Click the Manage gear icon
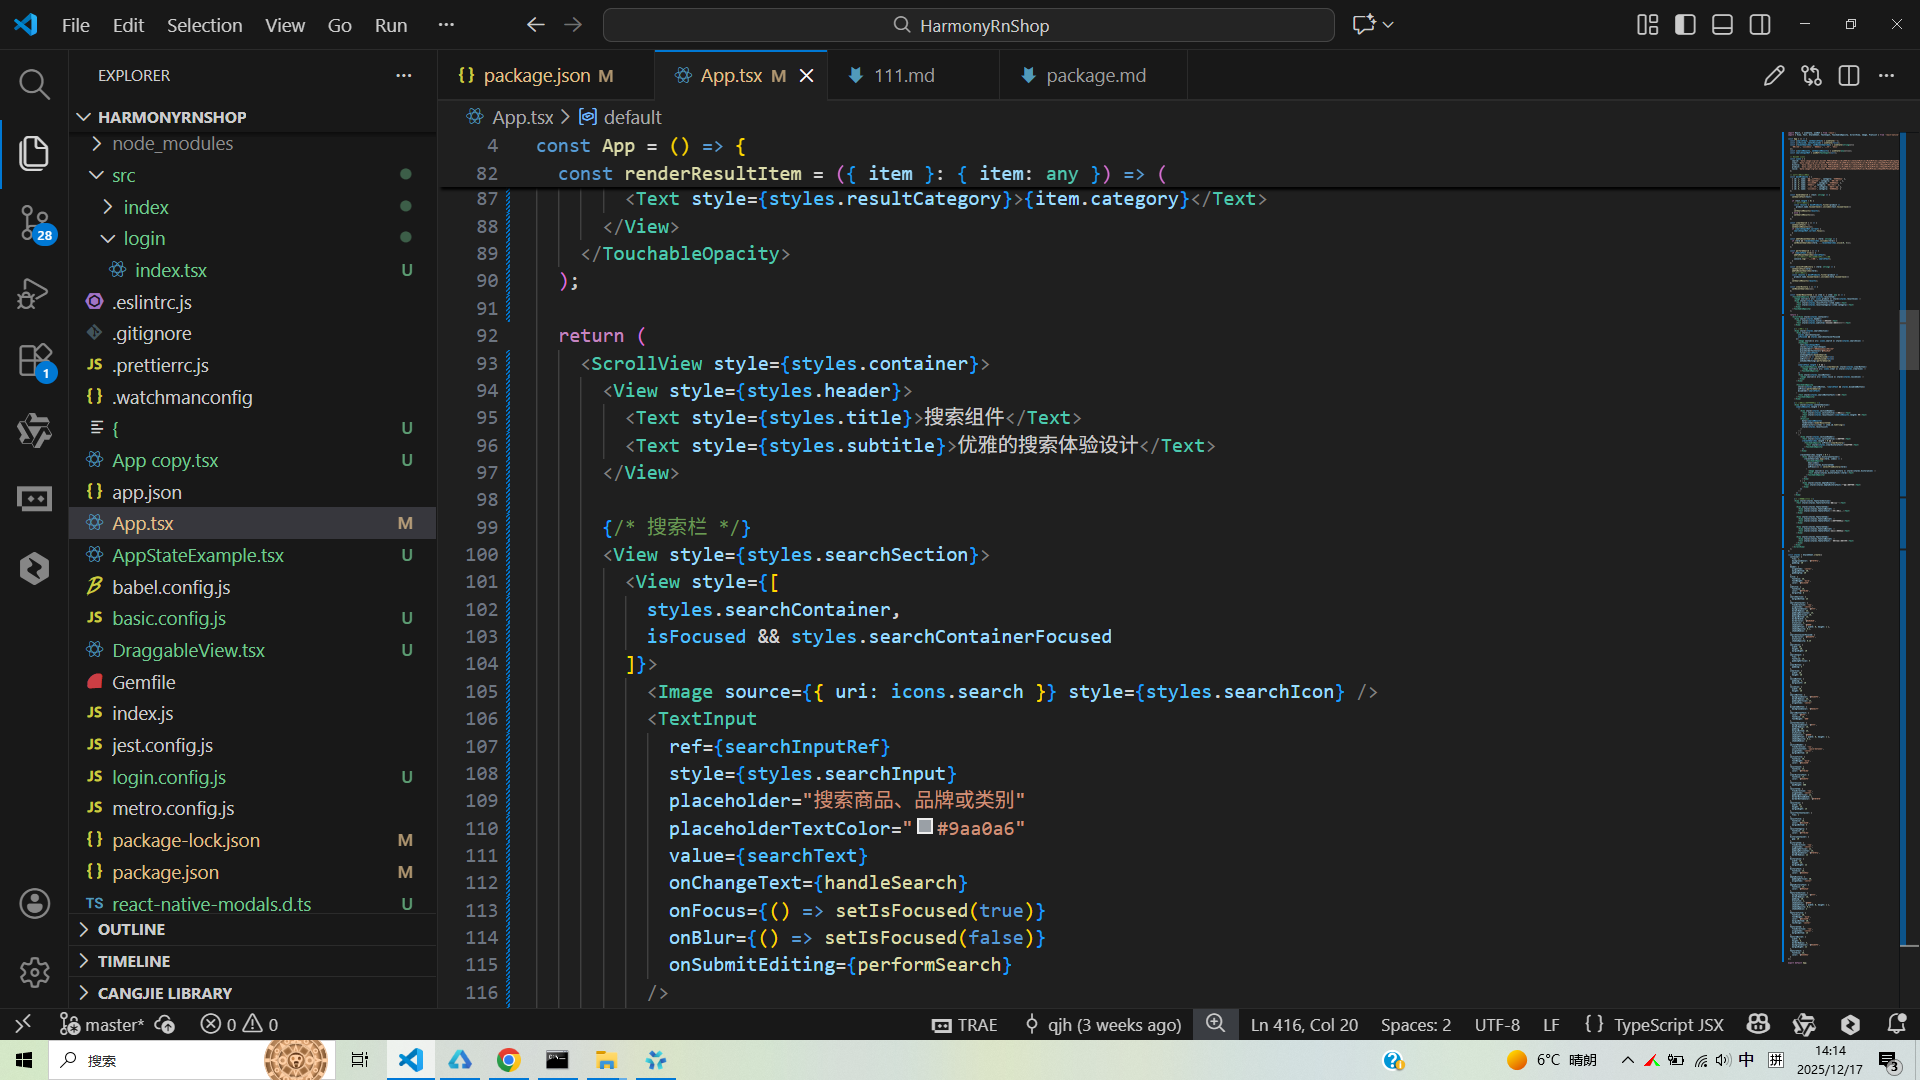1920x1080 pixels. 34,971
